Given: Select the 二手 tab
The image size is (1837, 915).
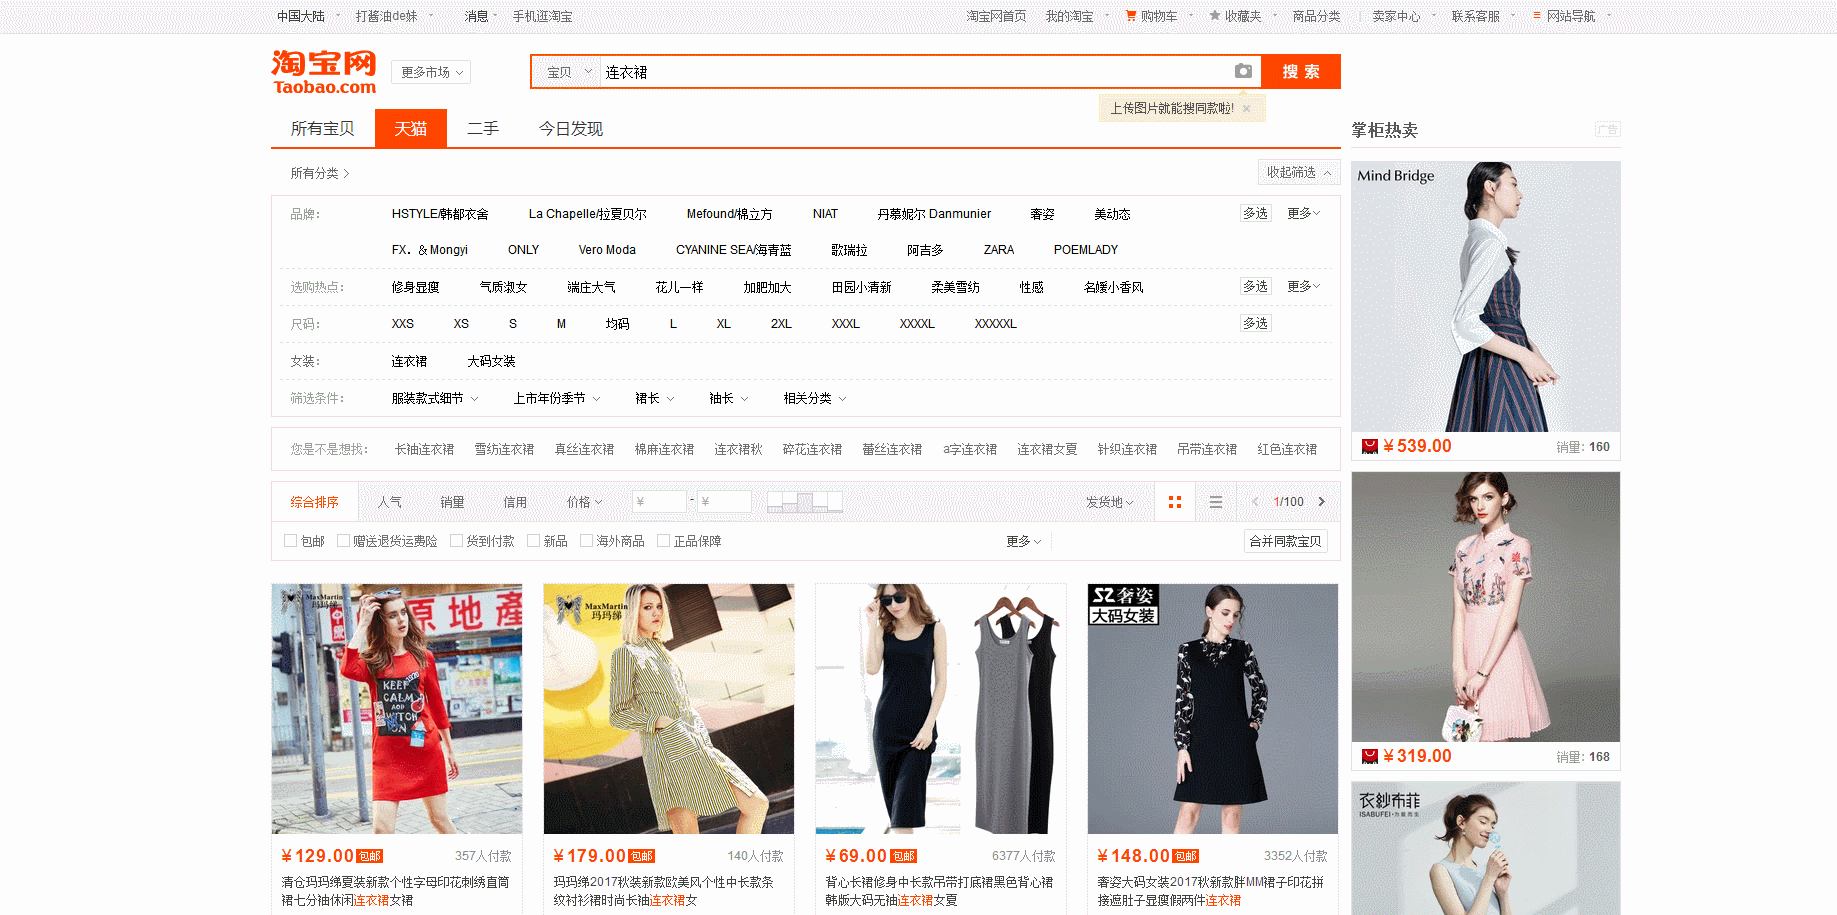Looking at the screenshot, I should (482, 128).
